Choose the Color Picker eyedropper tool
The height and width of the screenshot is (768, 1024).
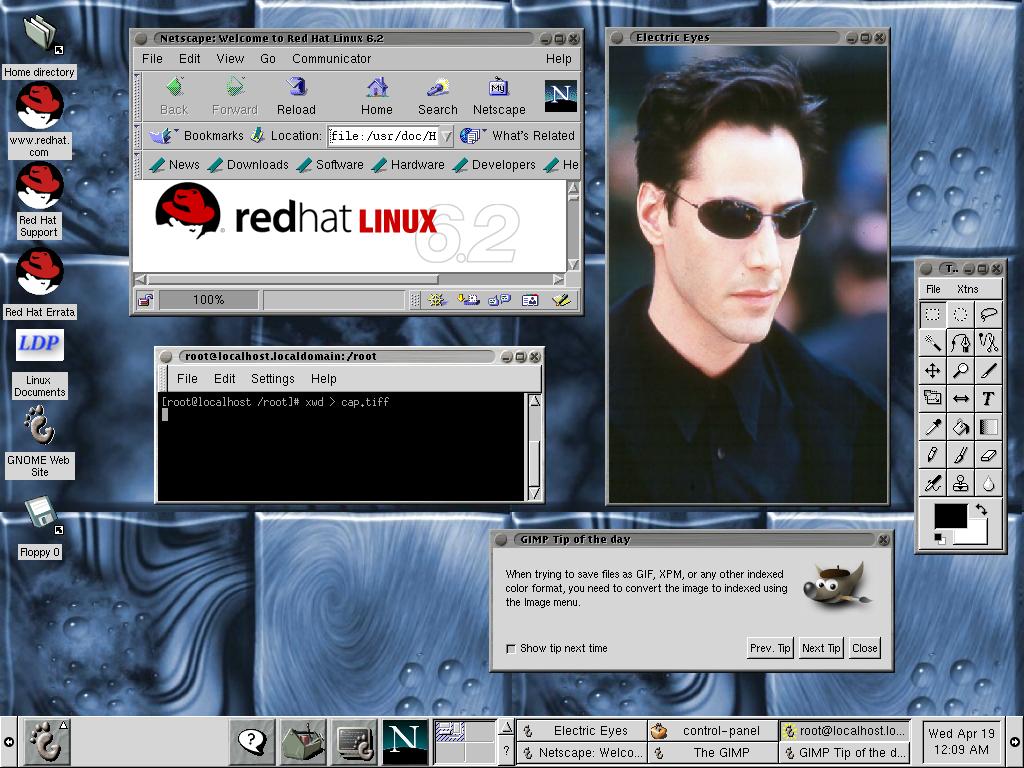[933, 427]
